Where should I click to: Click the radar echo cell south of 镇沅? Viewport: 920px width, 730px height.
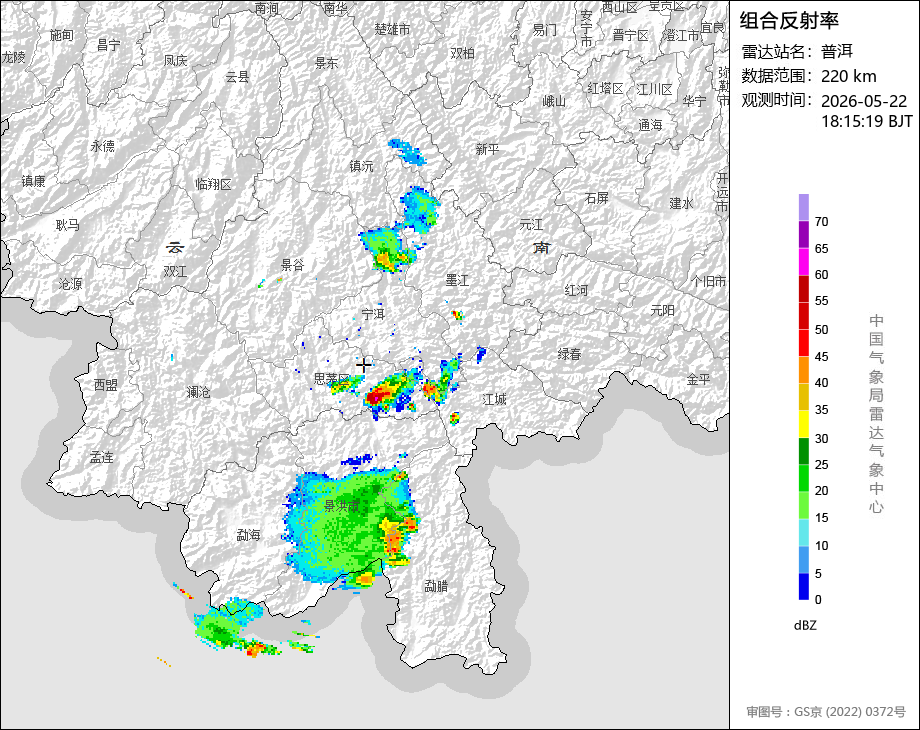[x=387, y=251]
